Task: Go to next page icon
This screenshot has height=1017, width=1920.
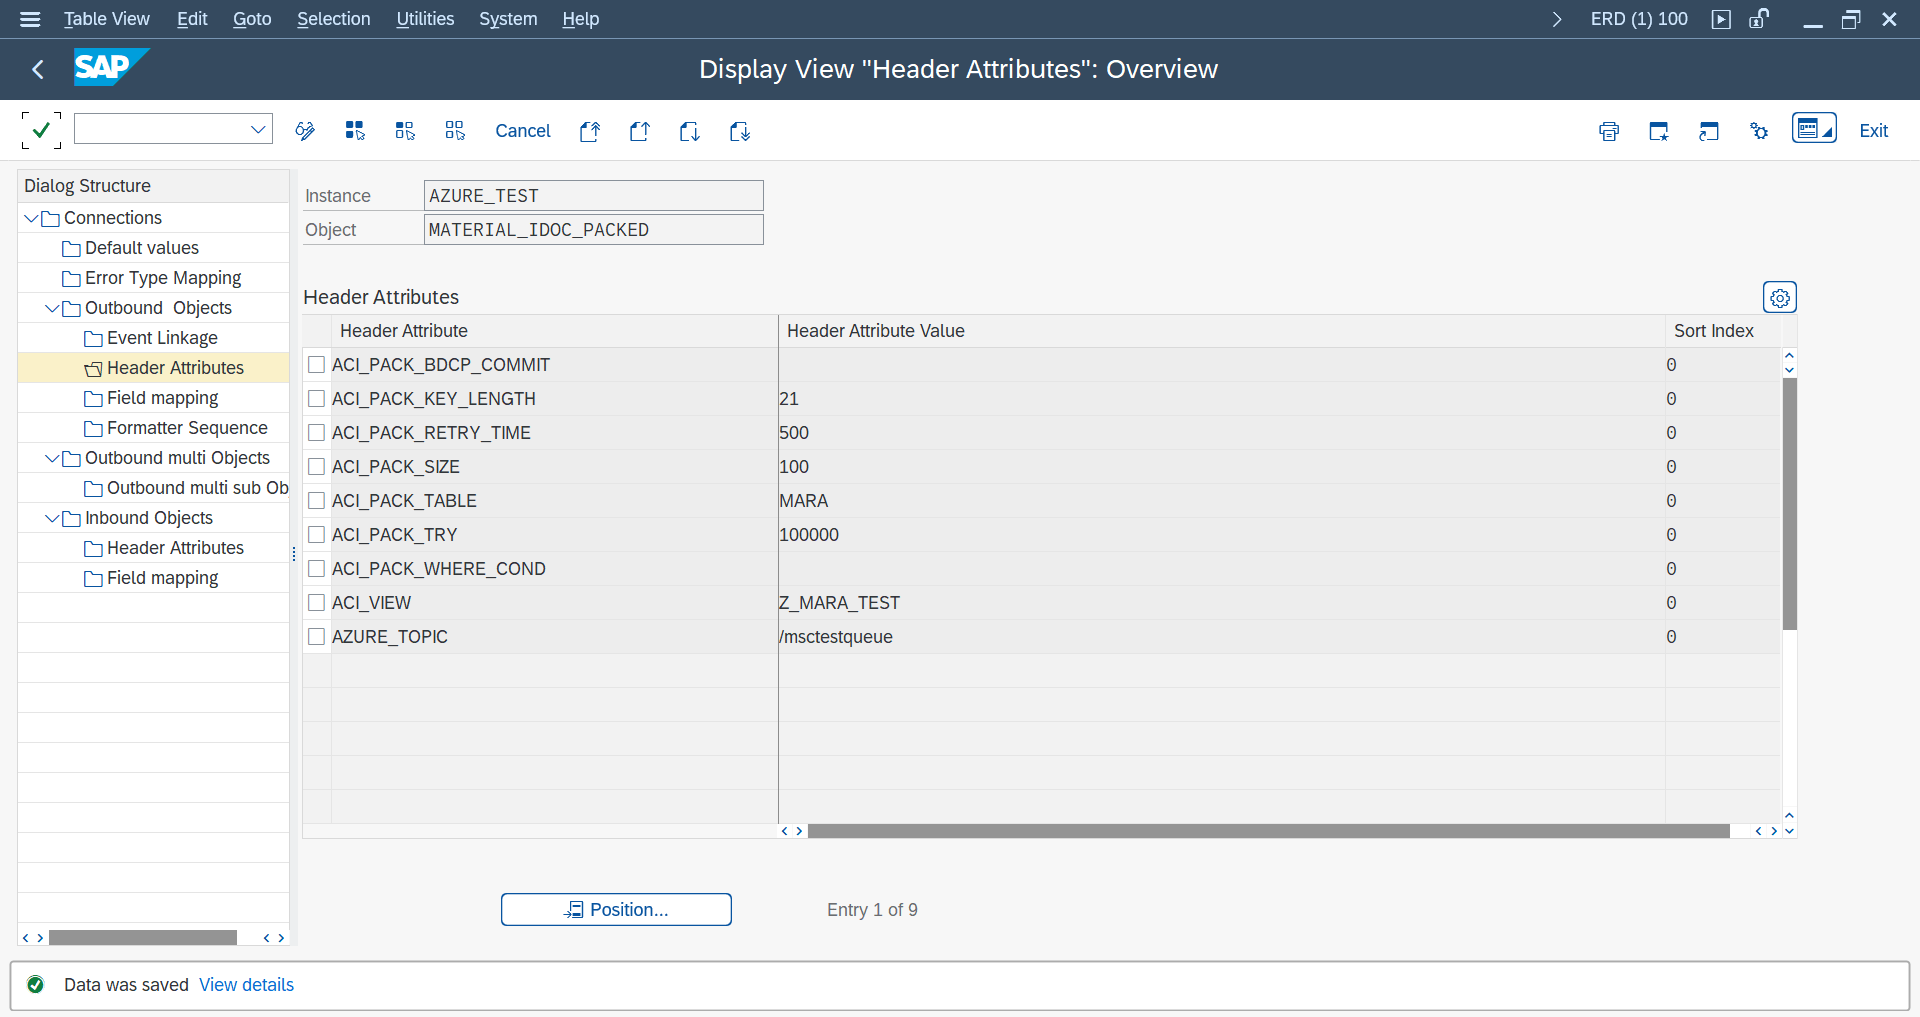Action: point(690,131)
